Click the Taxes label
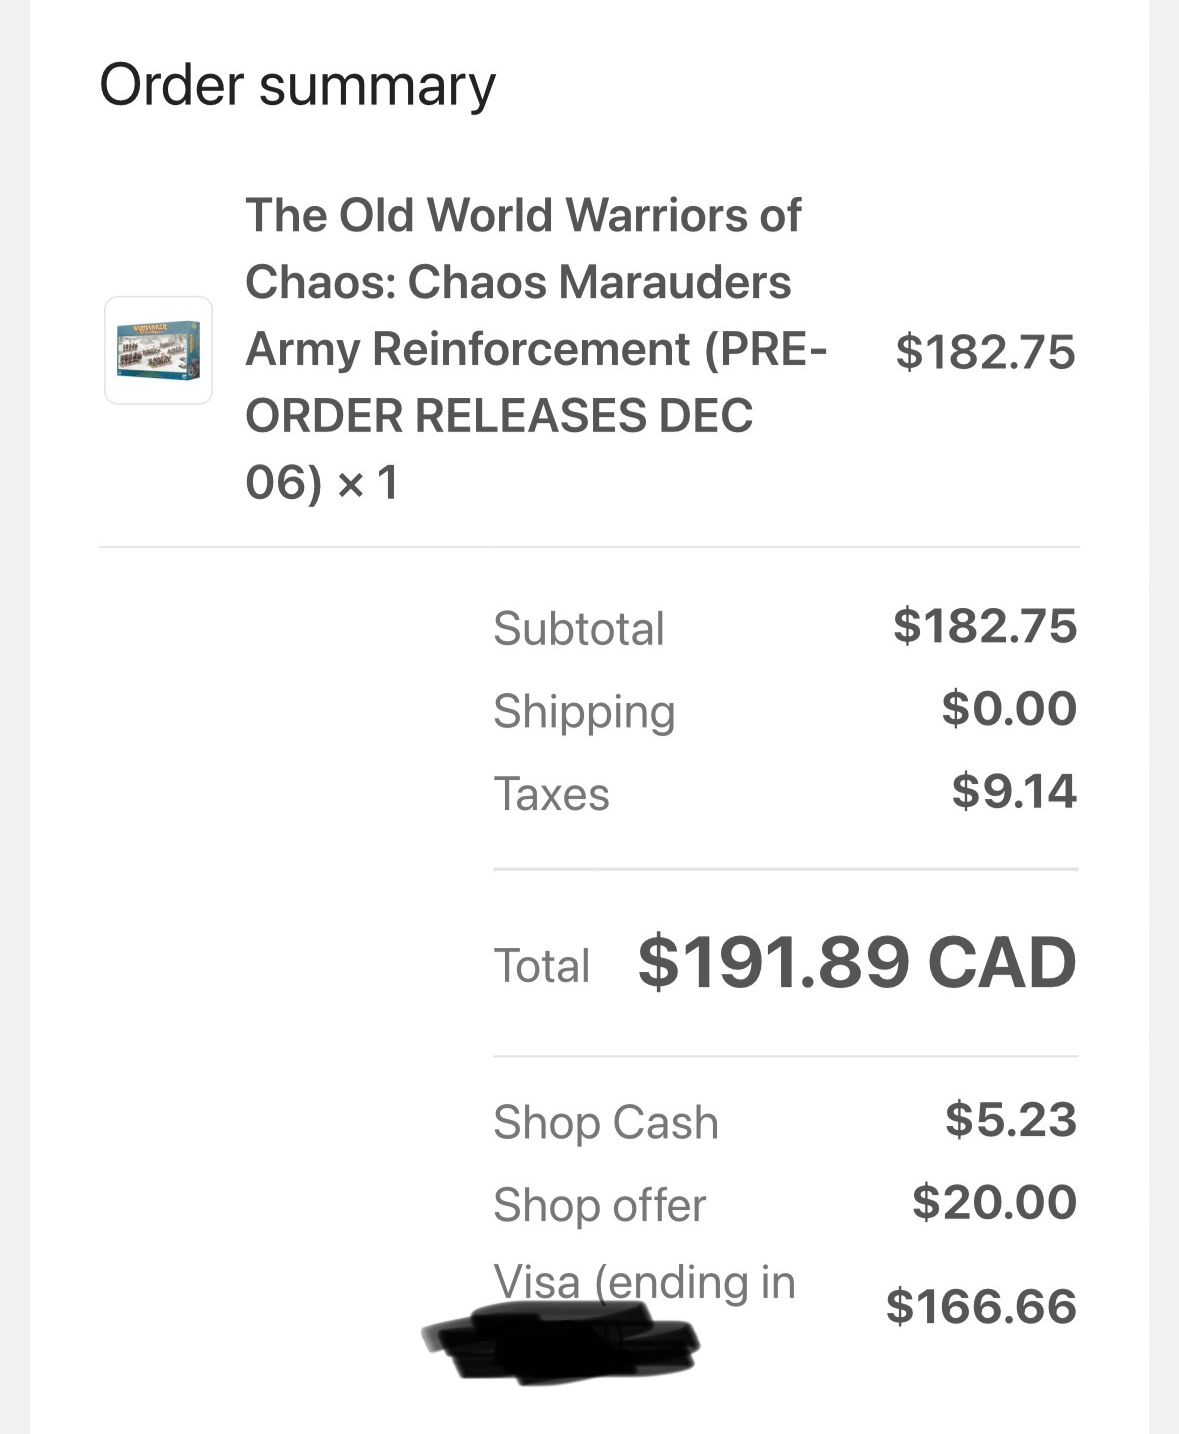This screenshot has height=1434, width=1179. [x=551, y=795]
